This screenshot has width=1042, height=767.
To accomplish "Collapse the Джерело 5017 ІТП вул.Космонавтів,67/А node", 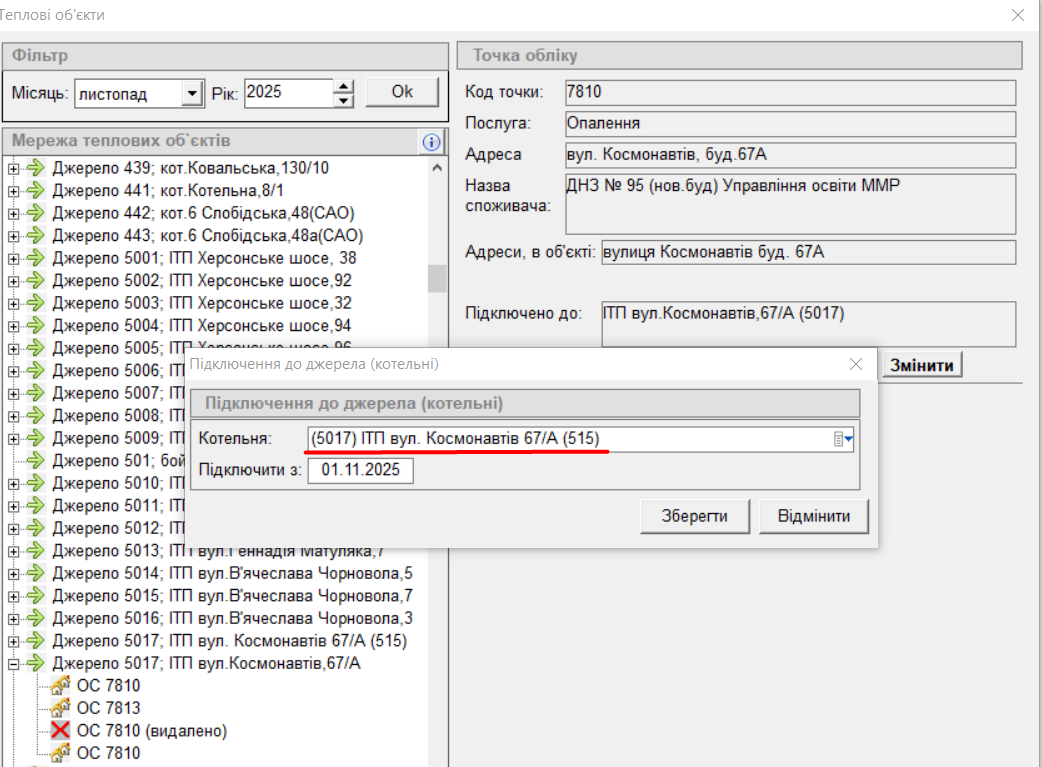I will coord(14,663).
